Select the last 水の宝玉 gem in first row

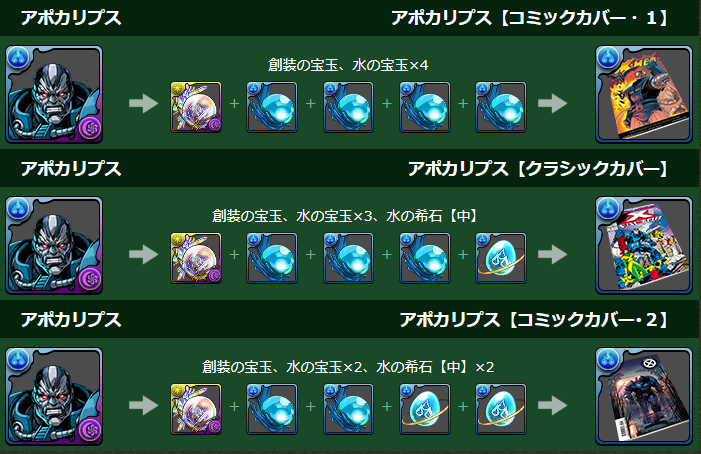pyautogui.click(x=501, y=107)
